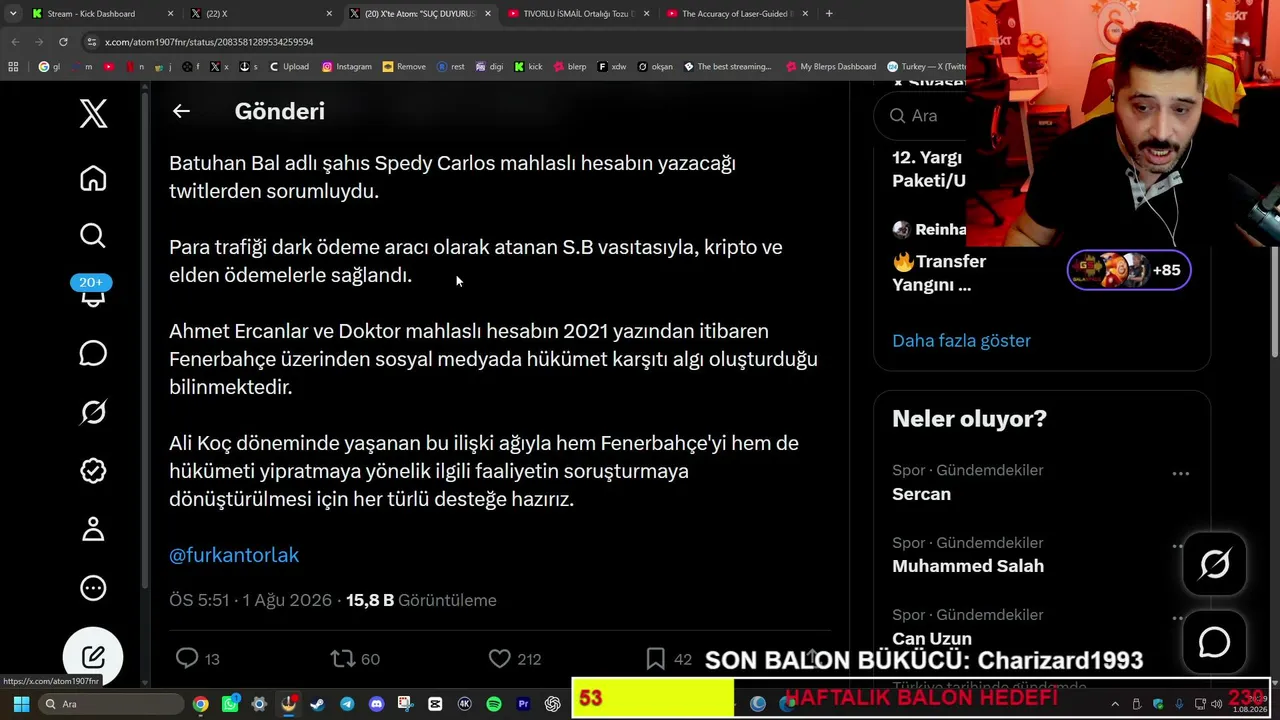Open the Remove bookmark
Screen dimensions: 1280x720
point(404,67)
